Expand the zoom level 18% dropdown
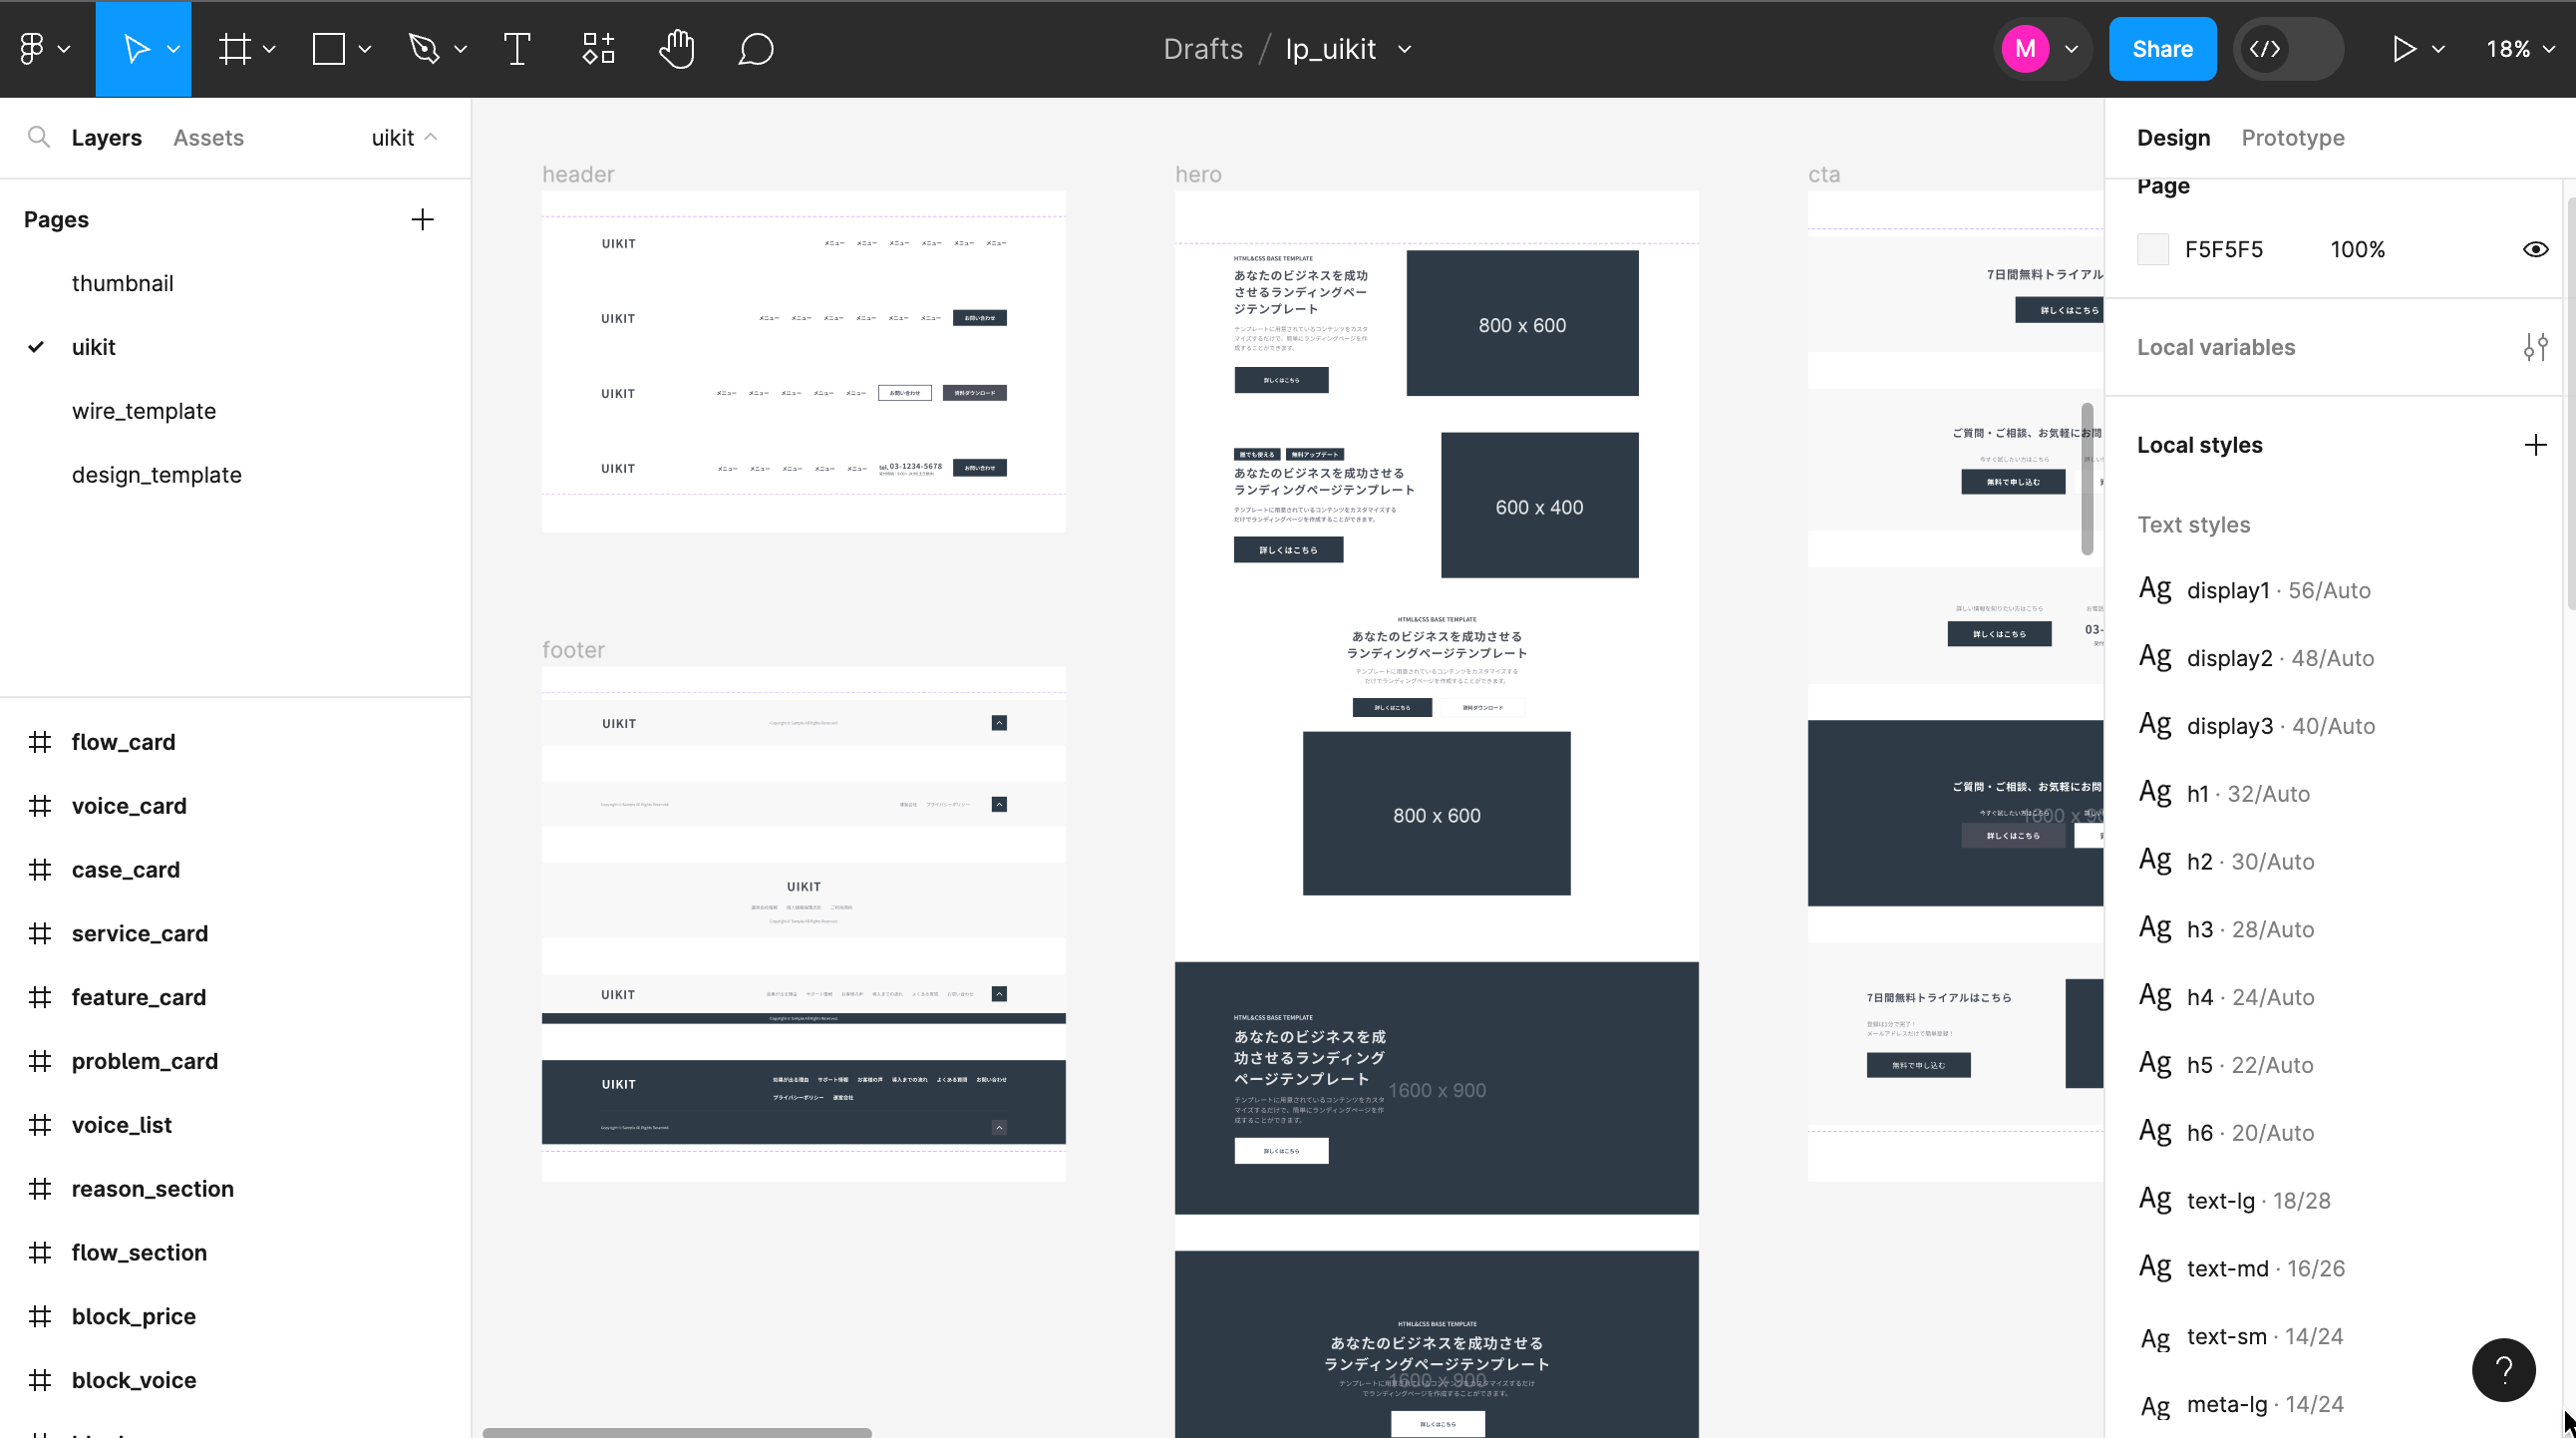 2520,49
